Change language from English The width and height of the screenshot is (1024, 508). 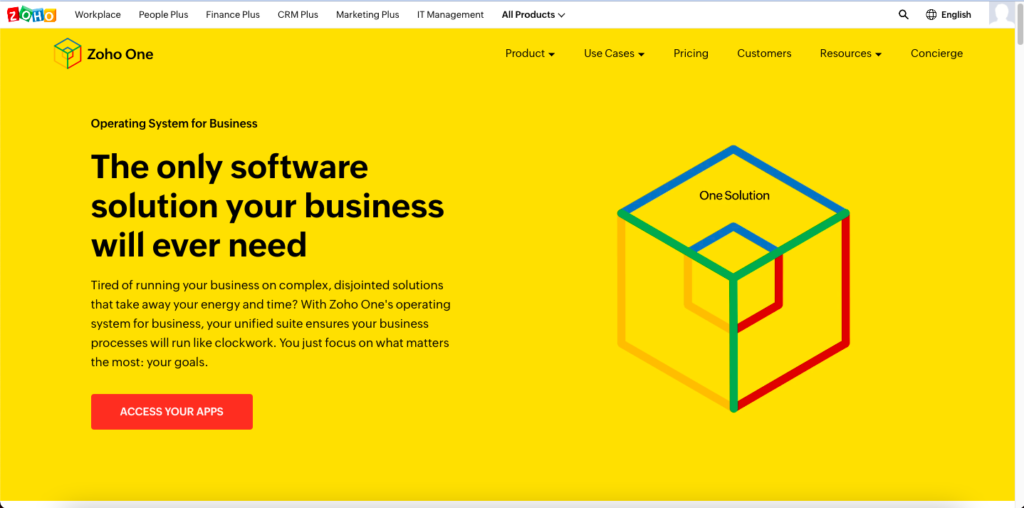[956, 14]
